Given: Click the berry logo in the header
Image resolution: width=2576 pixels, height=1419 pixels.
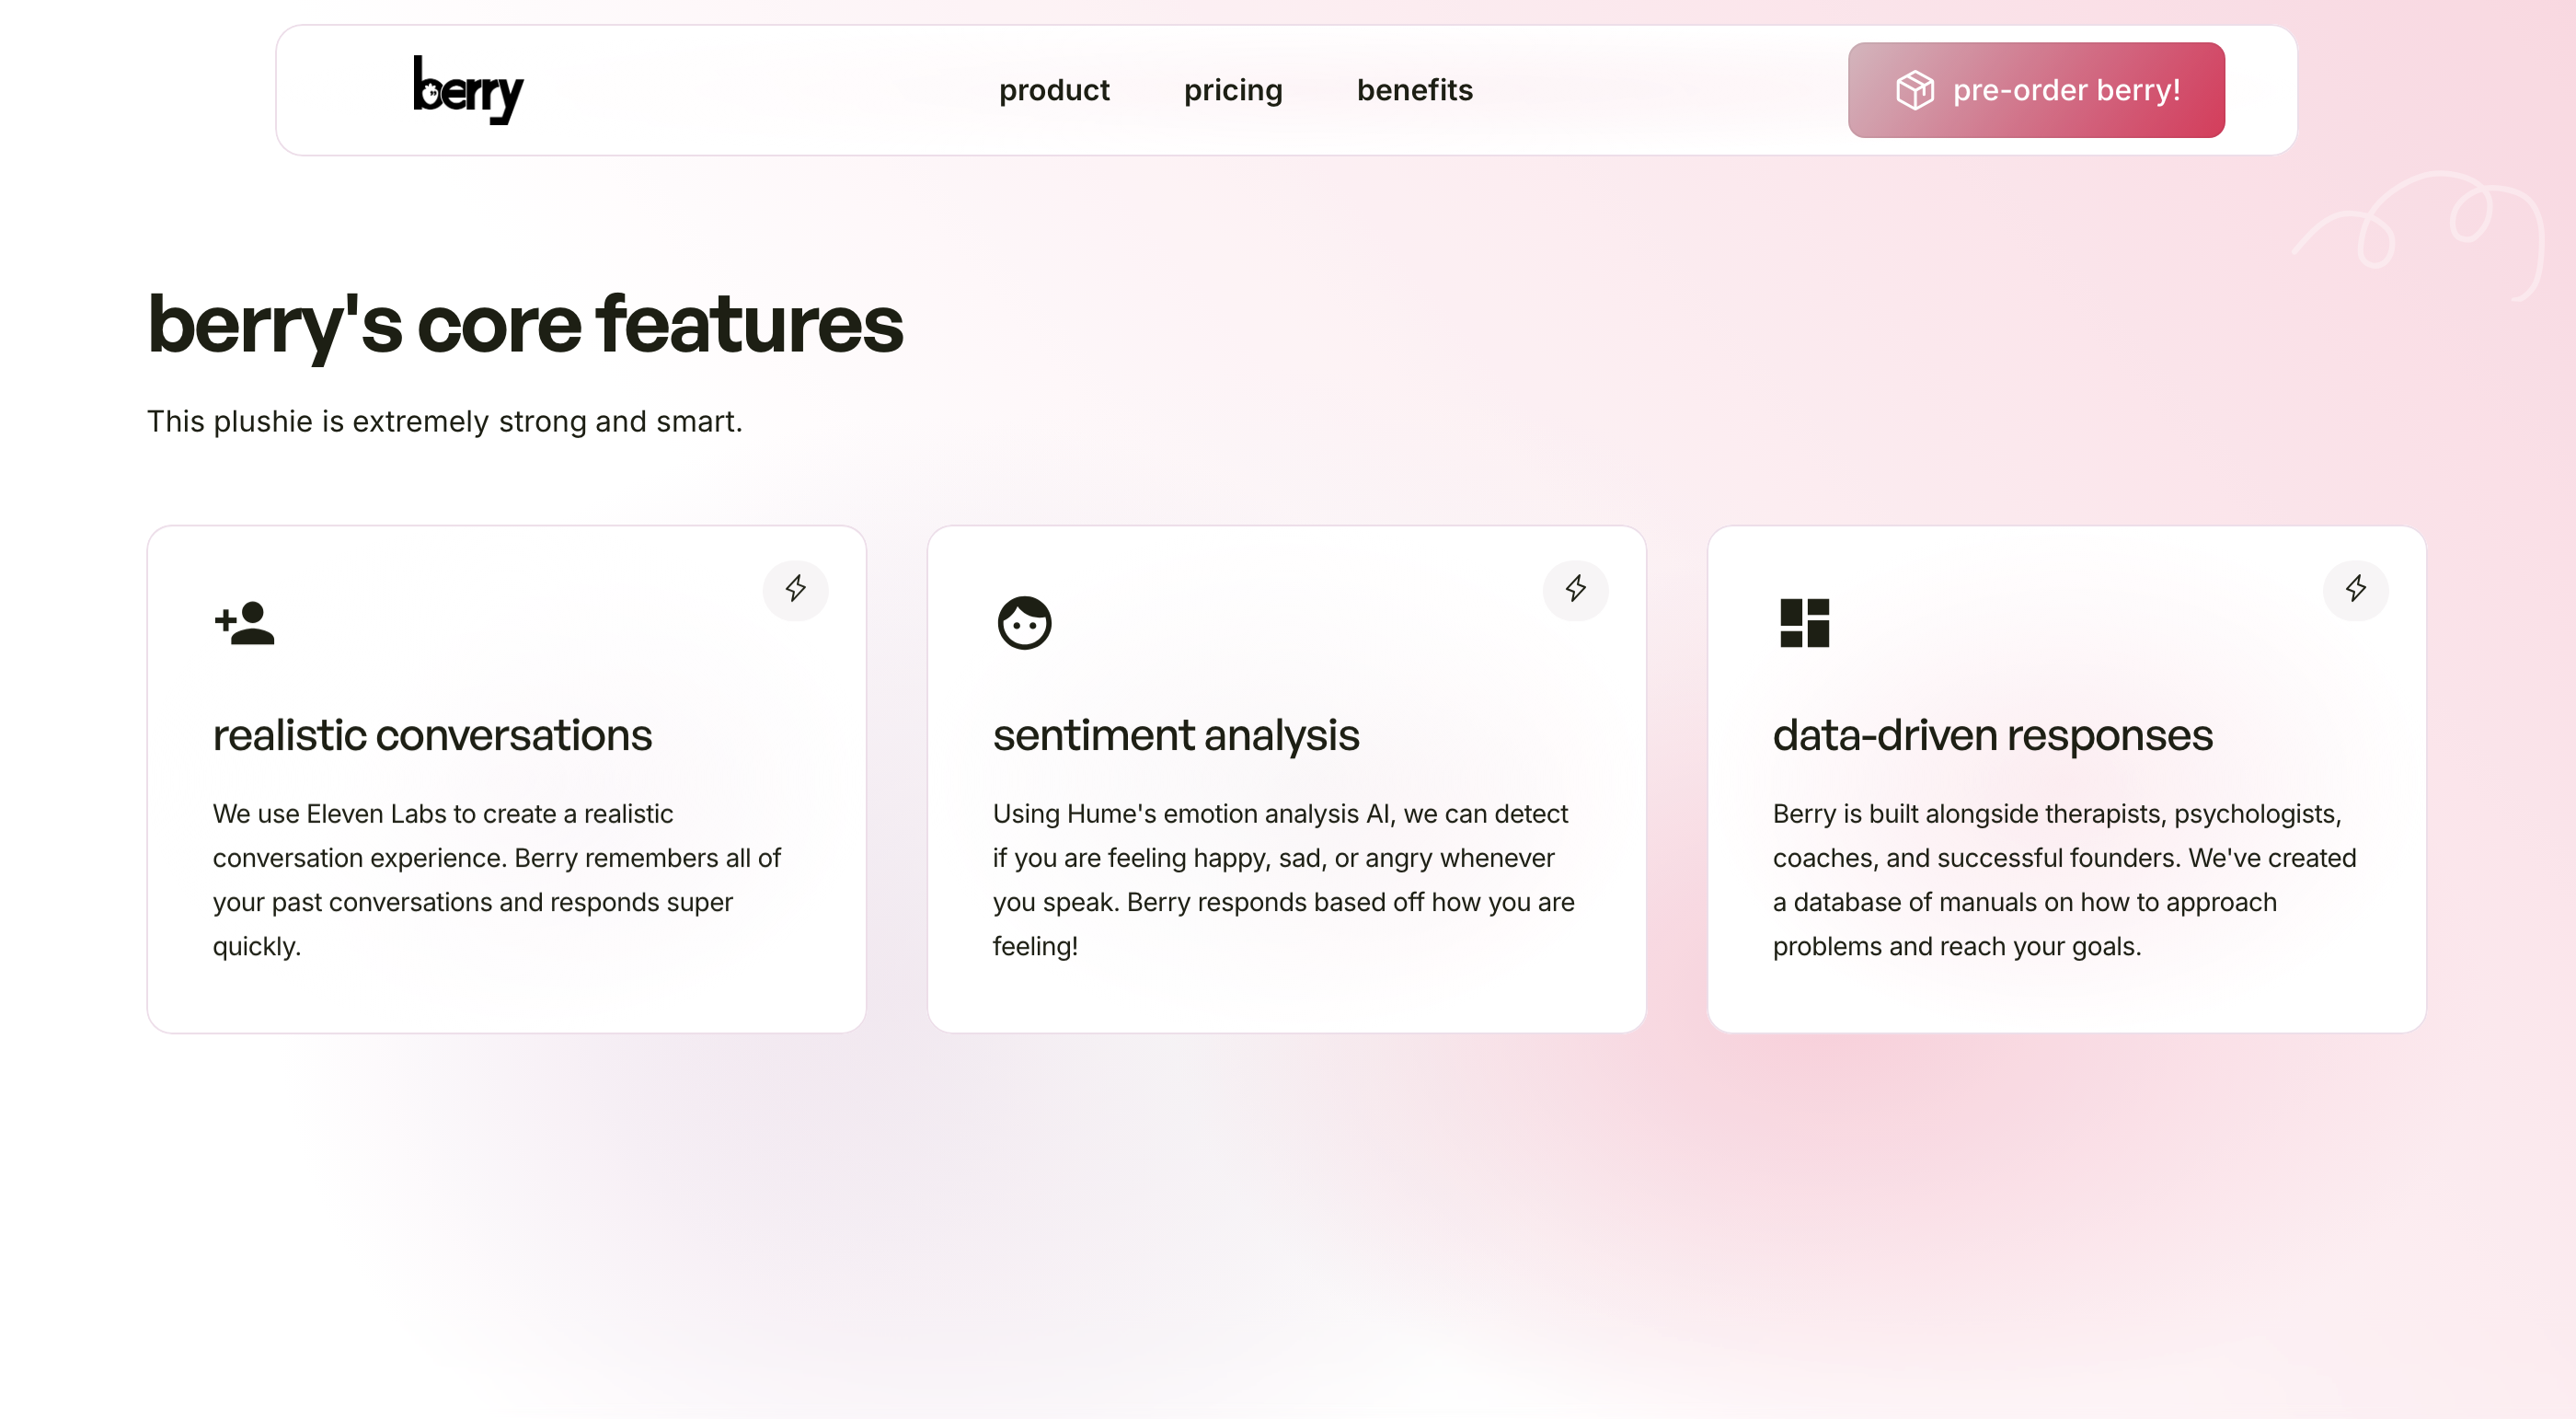Looking at the screenshot, I should tap(468, 90).
